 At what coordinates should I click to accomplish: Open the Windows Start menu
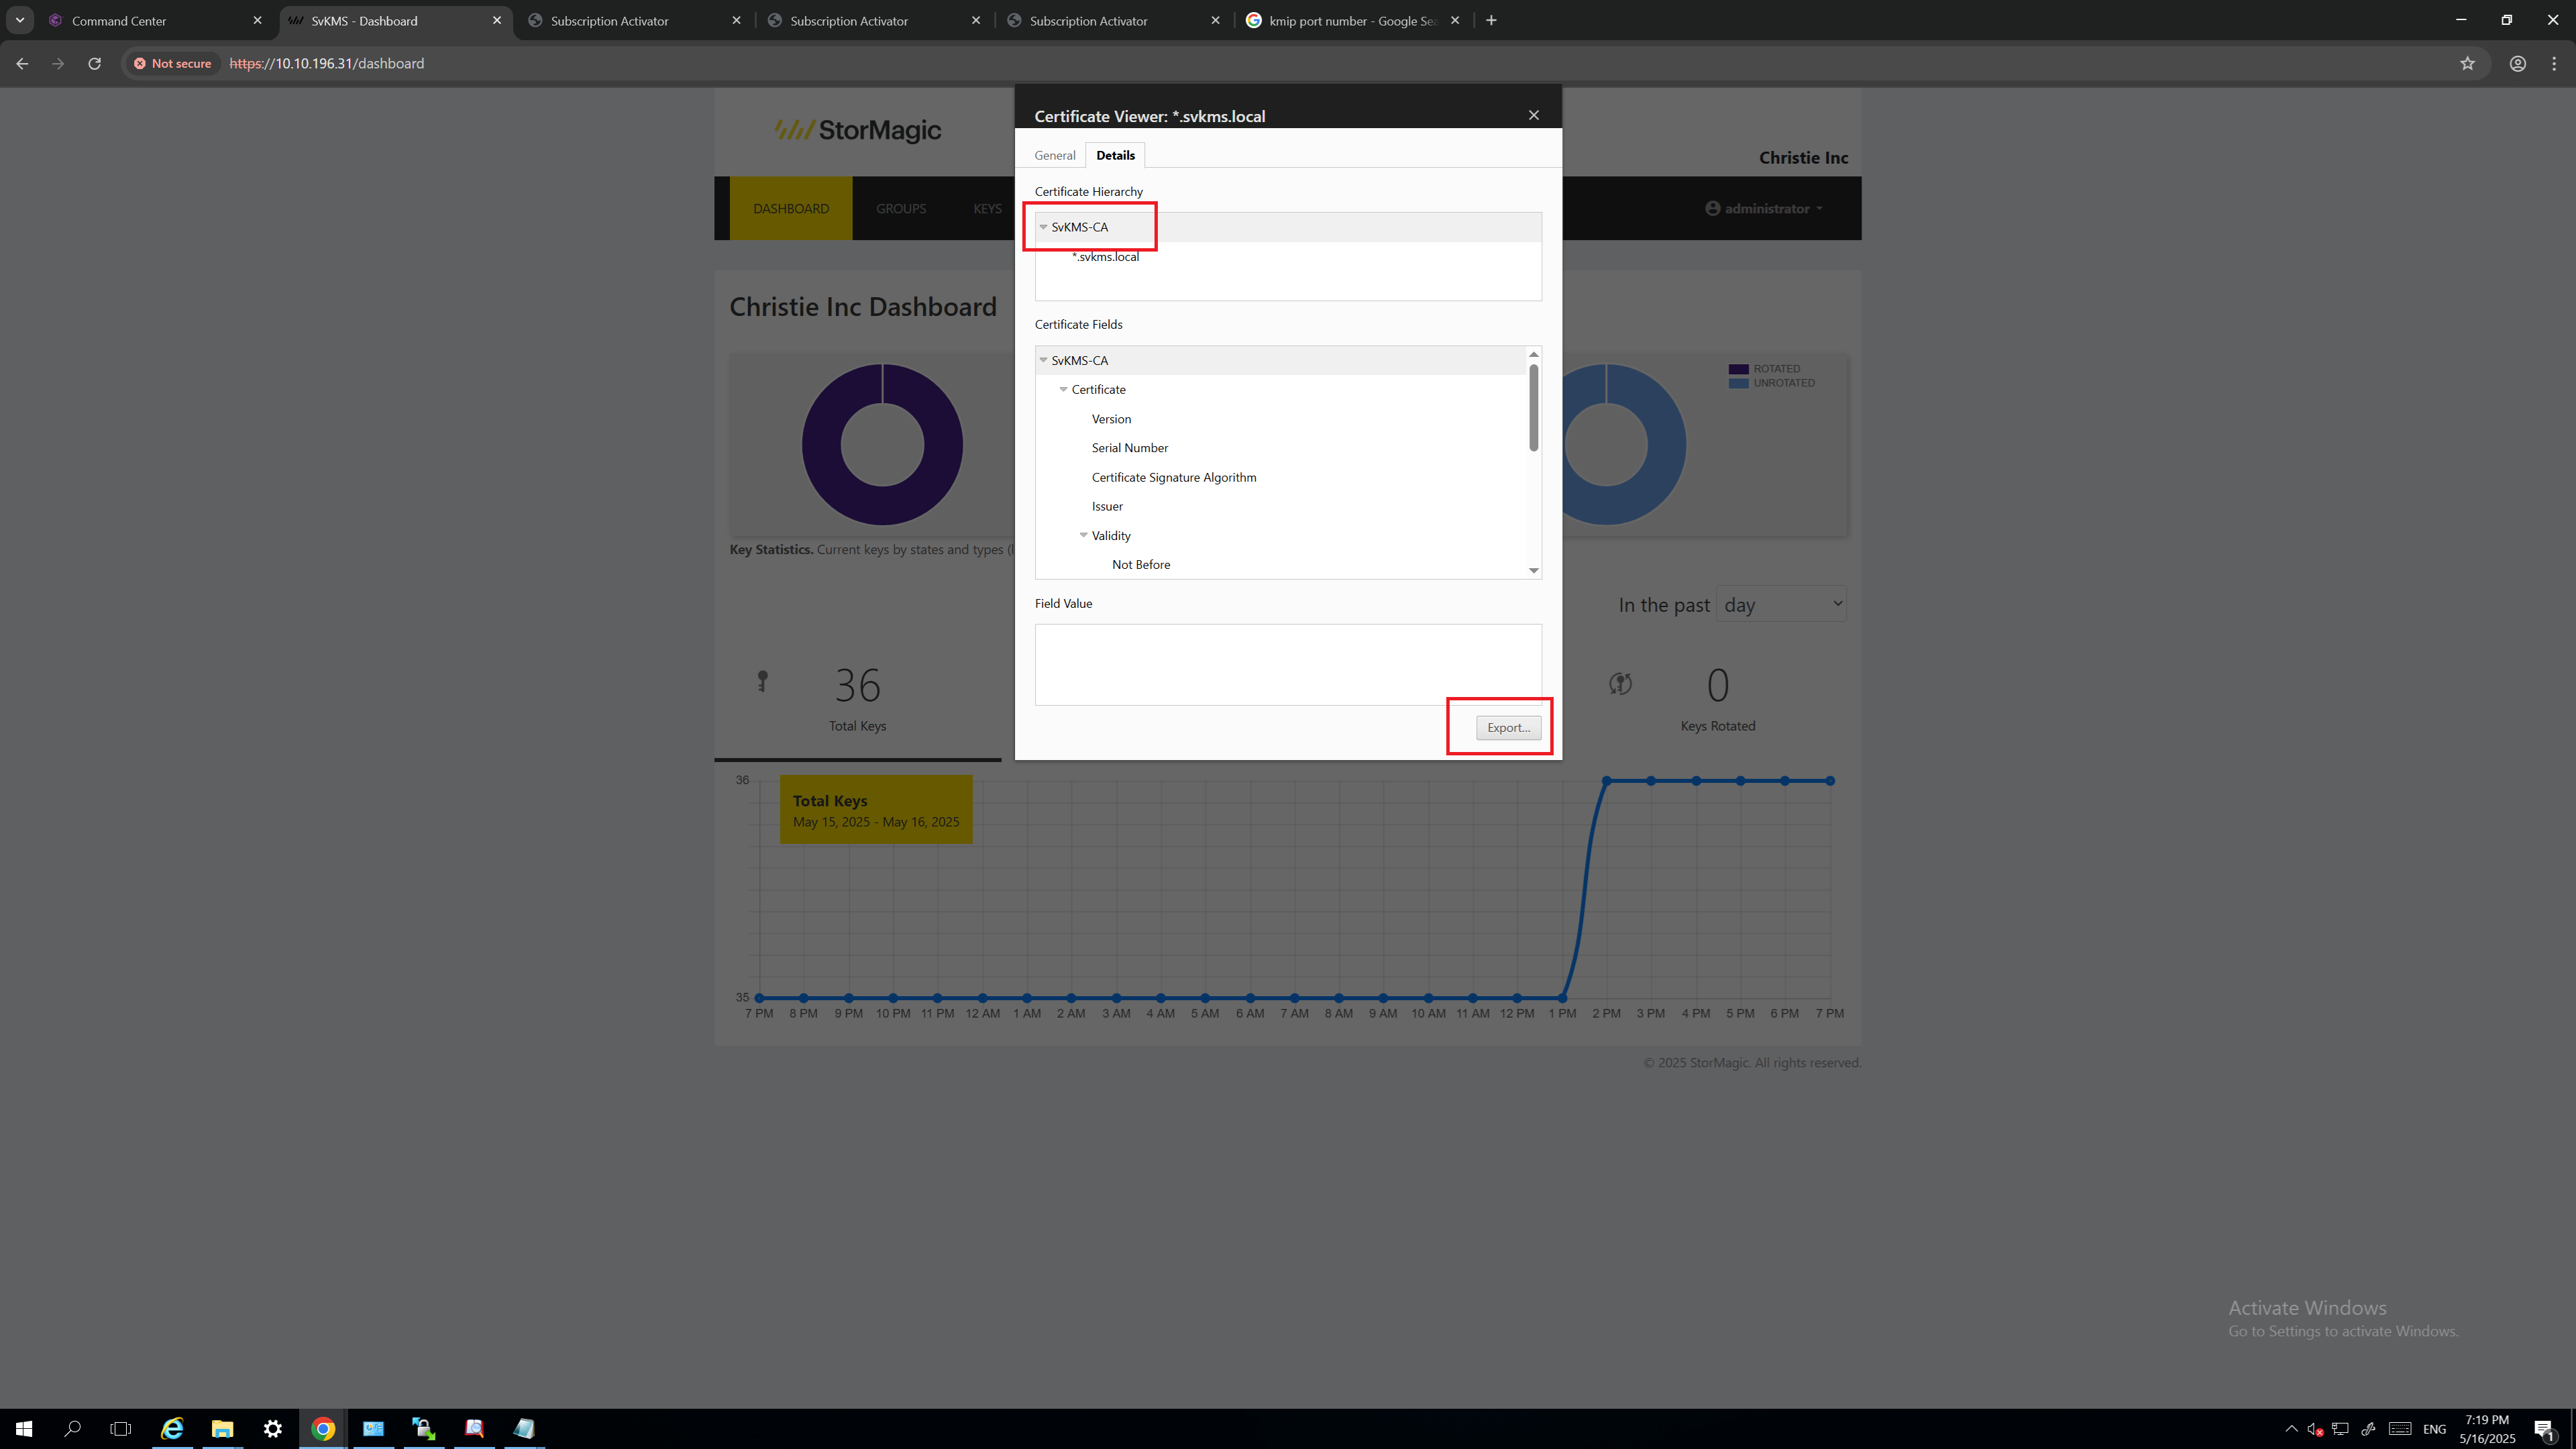point(24,1428)
